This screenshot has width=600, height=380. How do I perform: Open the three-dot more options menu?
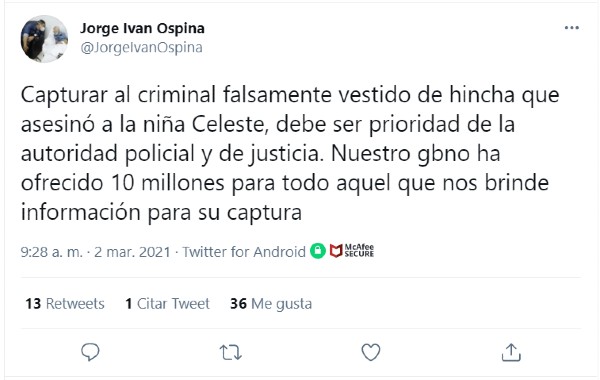(x=572, y=28)
